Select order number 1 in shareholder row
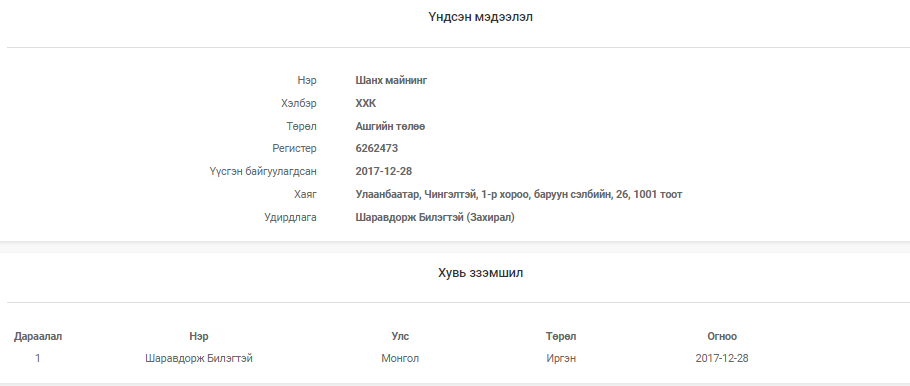 [38, 358]
